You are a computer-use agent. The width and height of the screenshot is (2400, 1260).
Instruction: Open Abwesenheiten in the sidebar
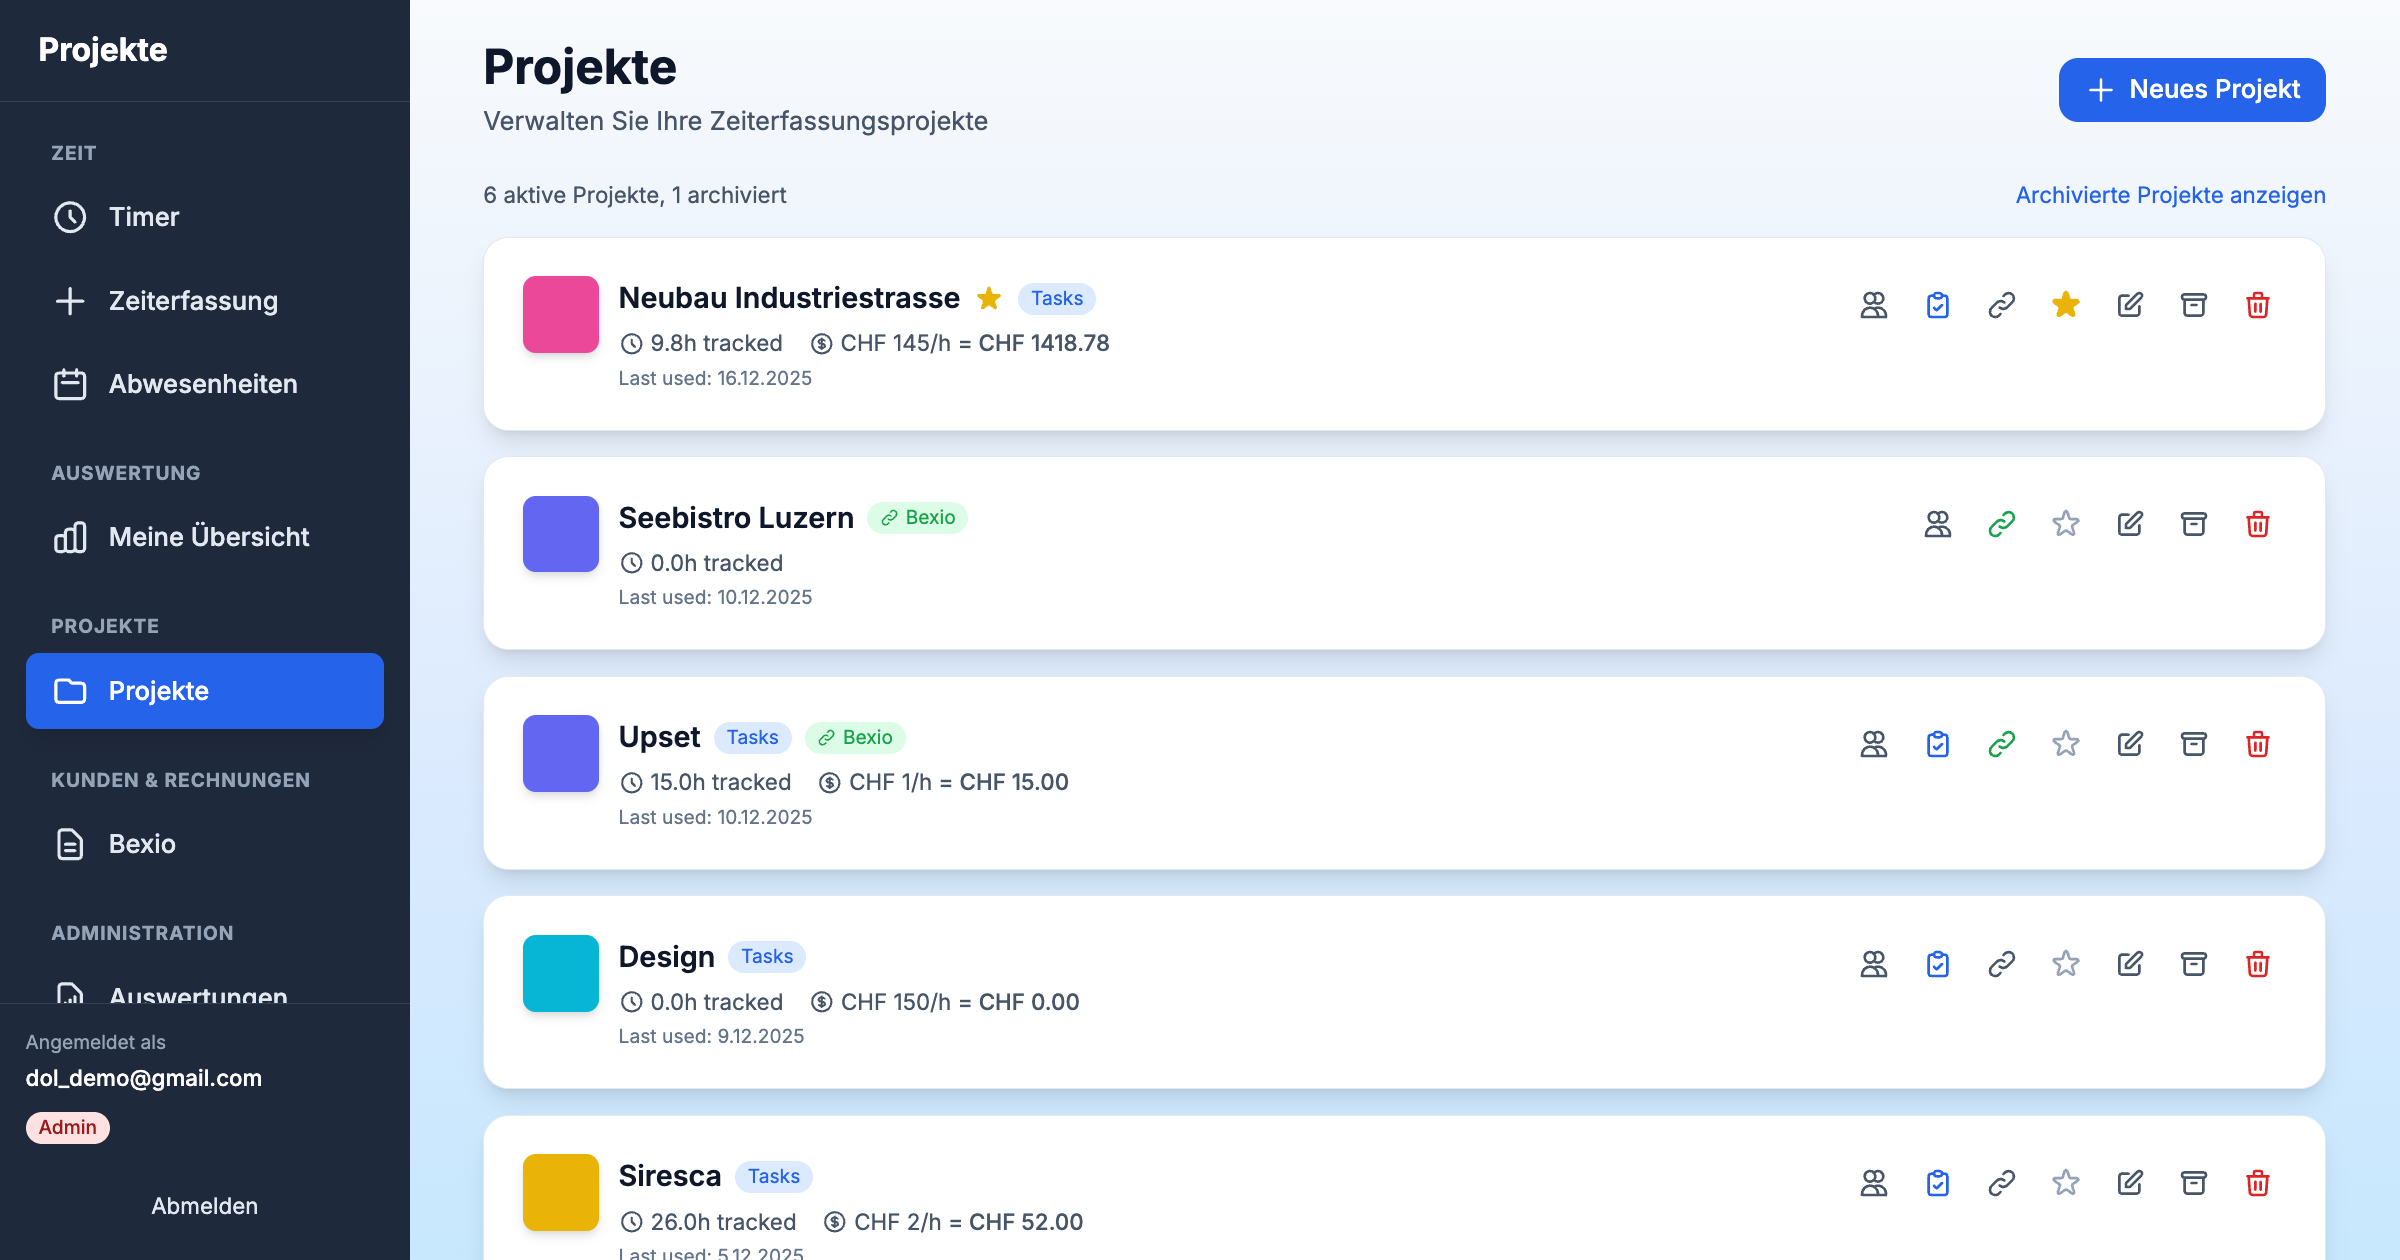coord(202,384)
